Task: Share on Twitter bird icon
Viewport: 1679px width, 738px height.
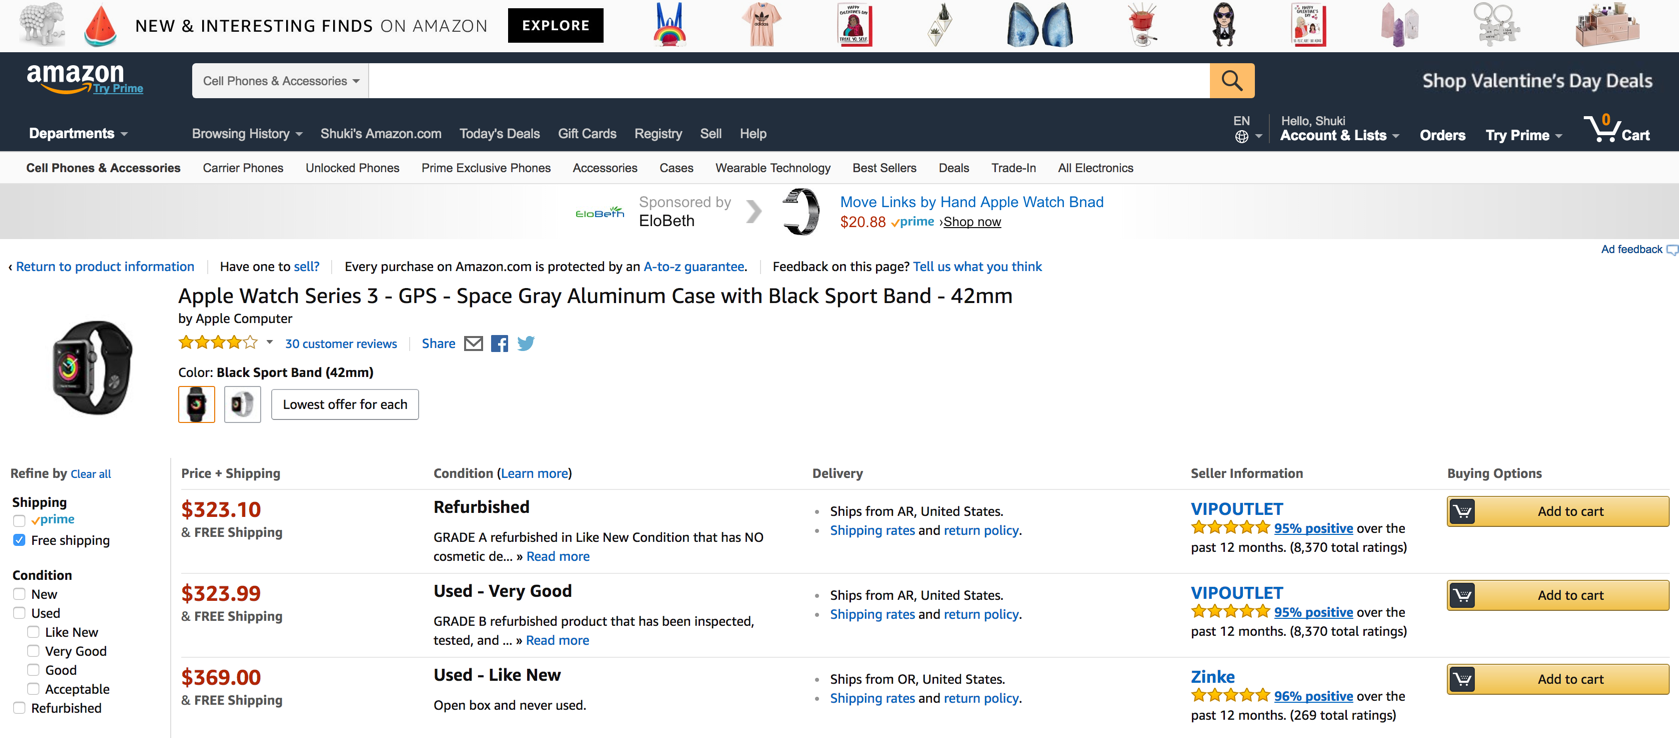Action: 526,343
